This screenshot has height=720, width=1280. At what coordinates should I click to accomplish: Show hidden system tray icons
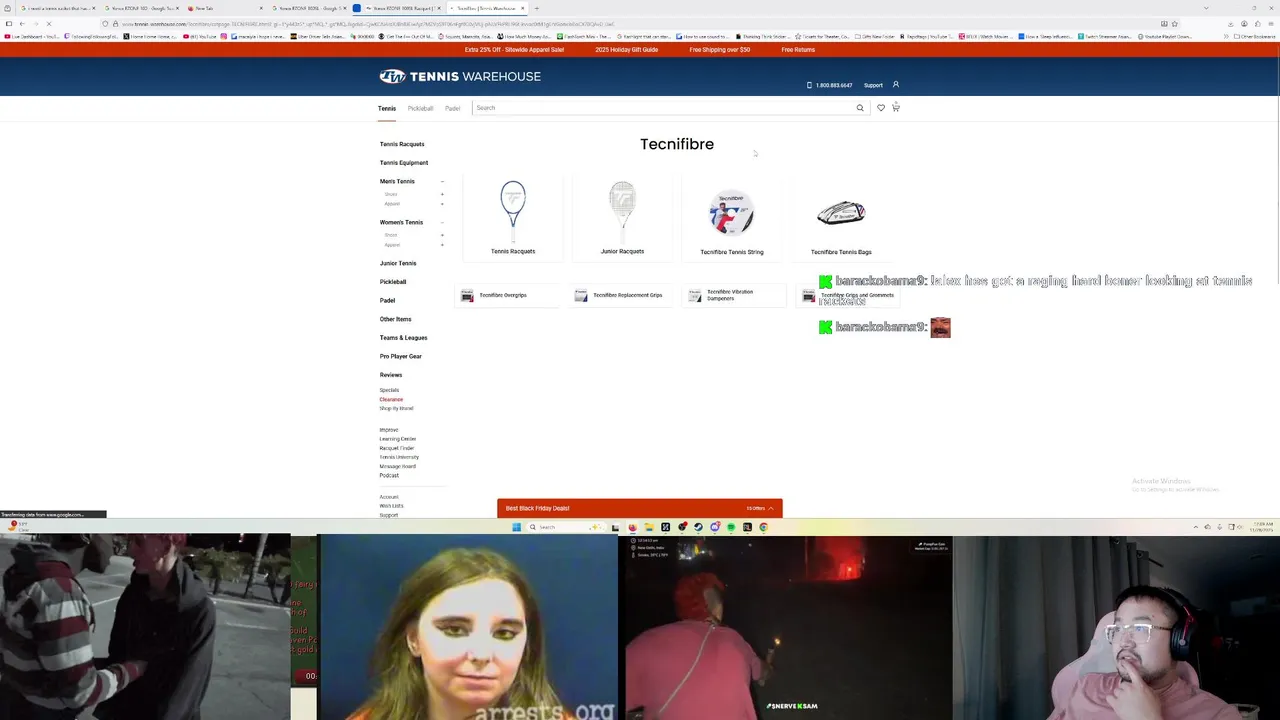click(x=1195, y=527)
